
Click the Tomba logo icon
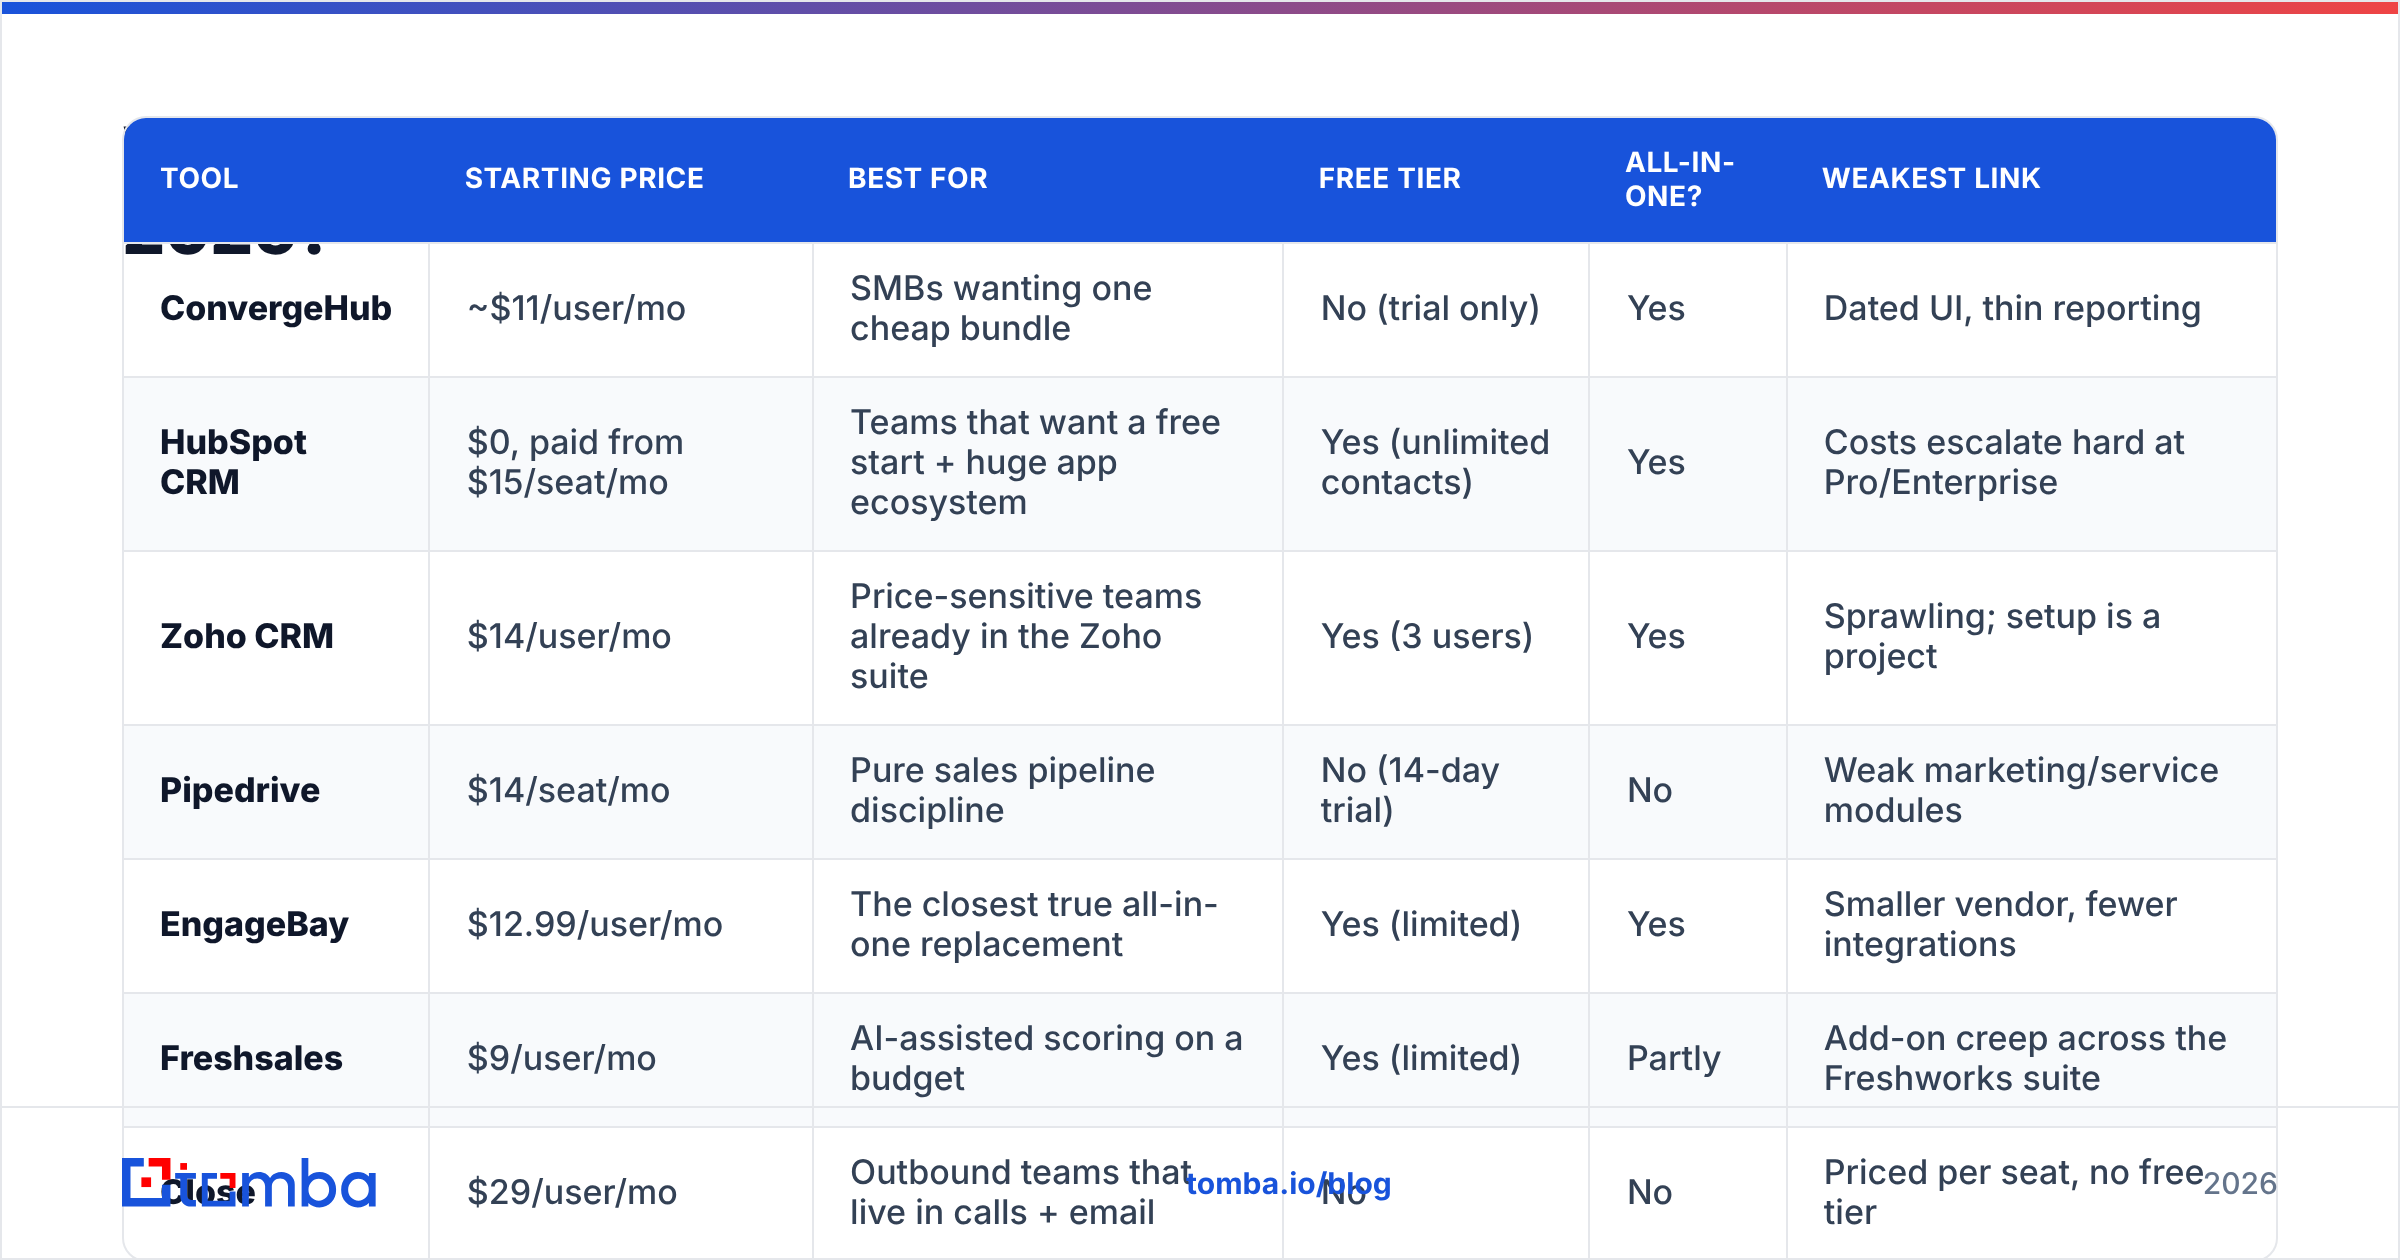[x=248, y=1183]
